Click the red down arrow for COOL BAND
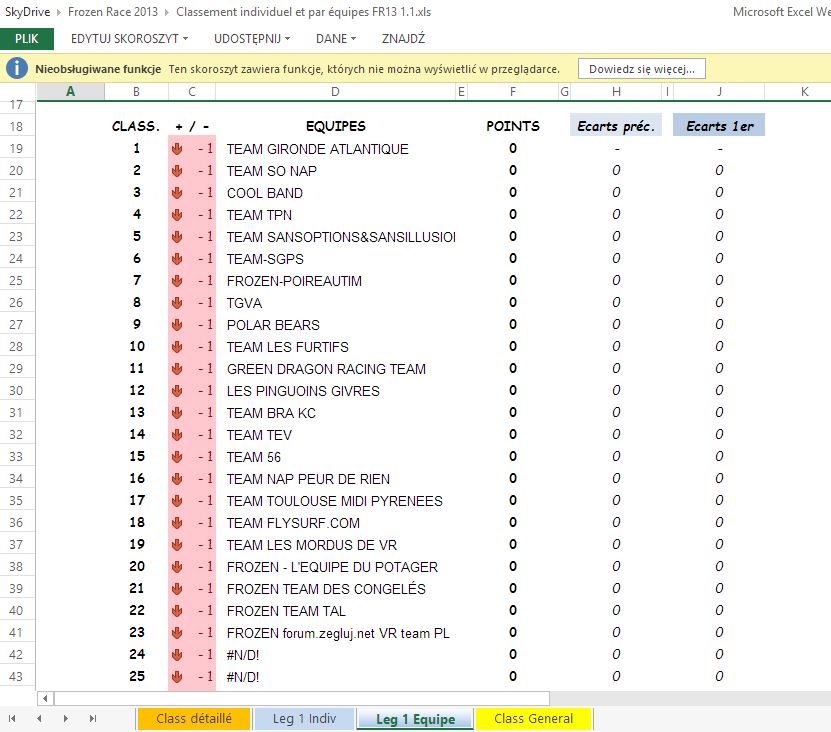Viewport: 831px width, 732px height. [177, 193]
